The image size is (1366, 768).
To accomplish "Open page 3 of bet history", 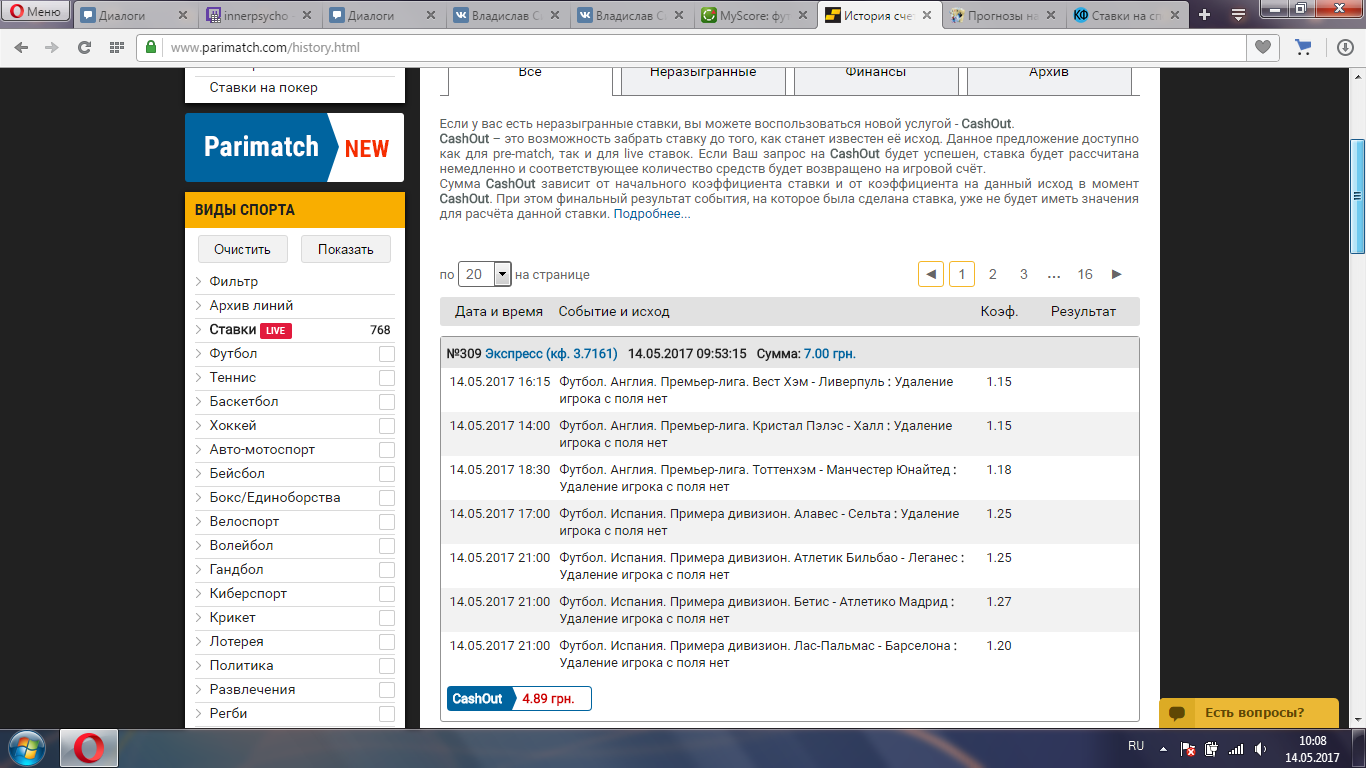I will 1023,274.
